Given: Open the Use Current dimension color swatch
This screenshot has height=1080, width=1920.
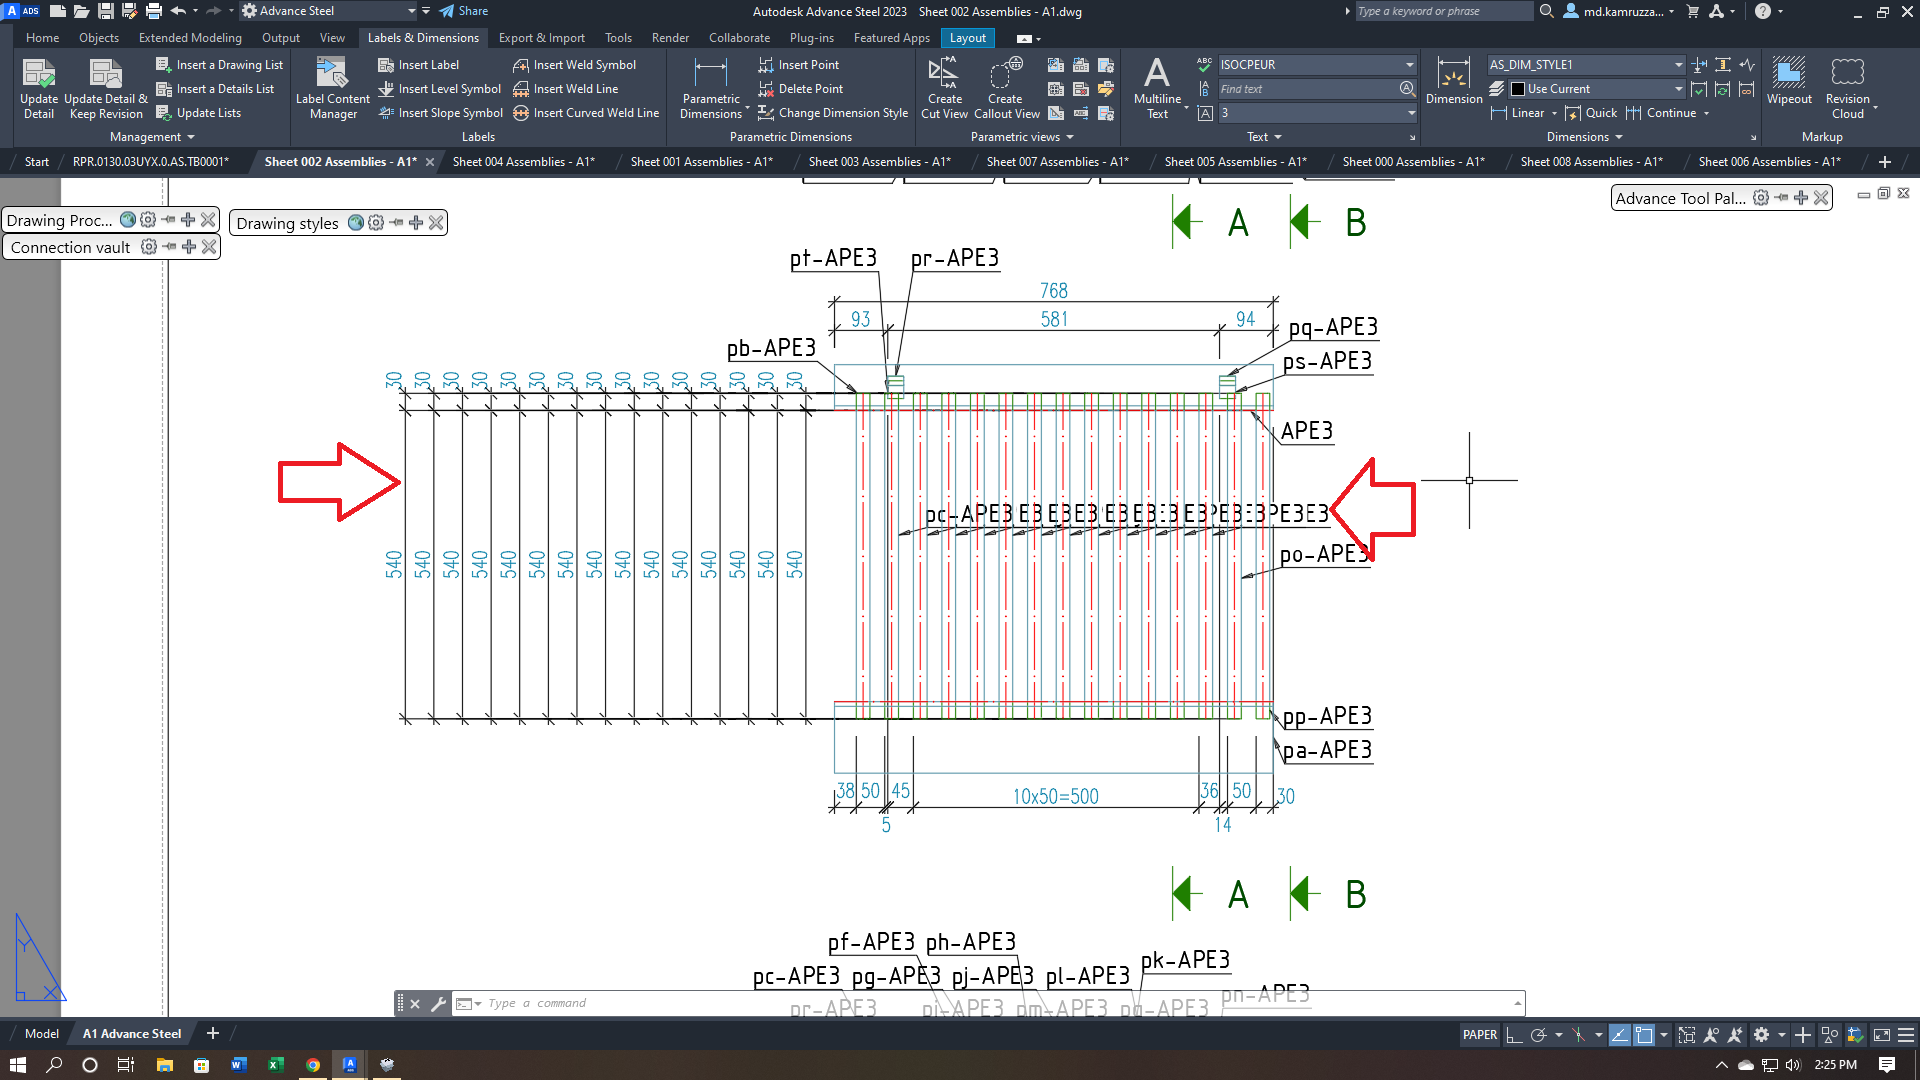Looking at the screenshot, I should (x=1517, y=88).
